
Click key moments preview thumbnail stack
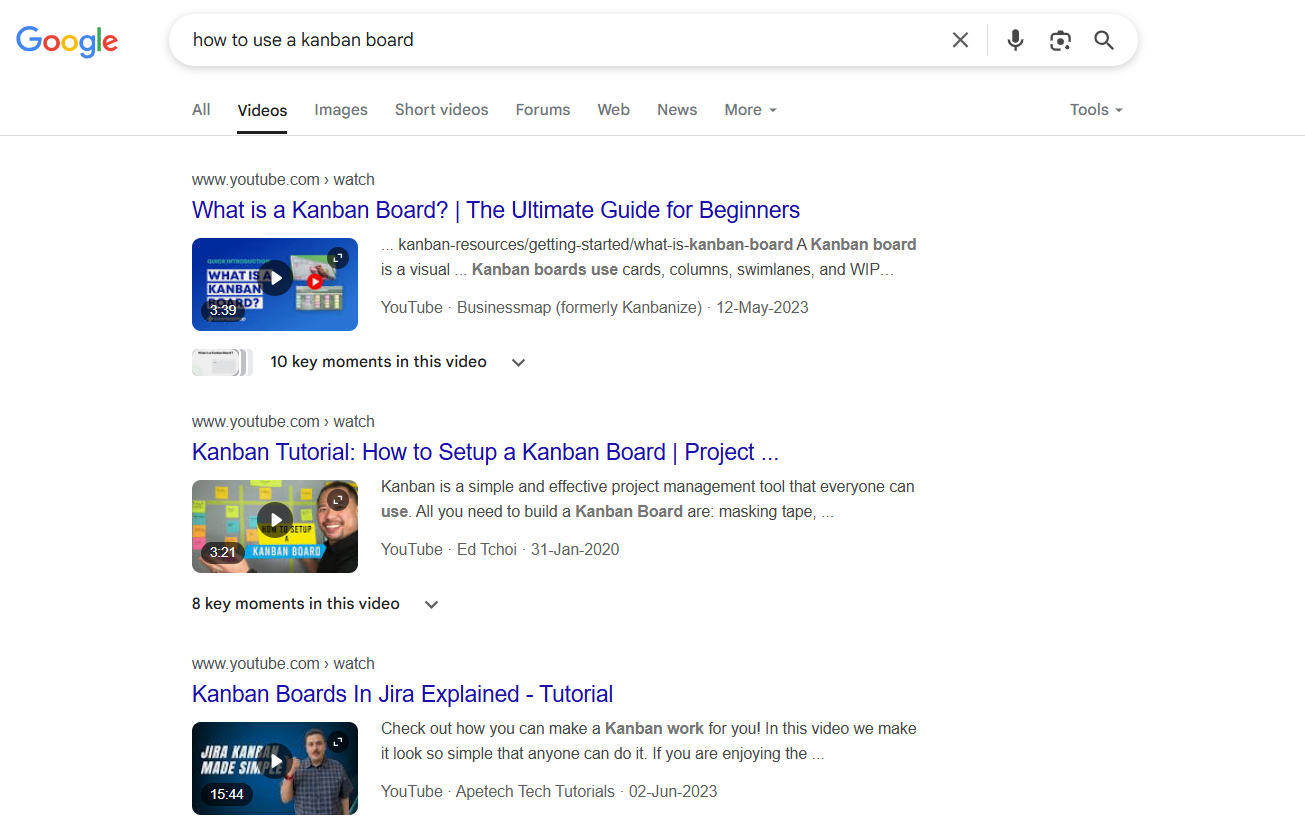pyautogui.click(x=222, y=362)
